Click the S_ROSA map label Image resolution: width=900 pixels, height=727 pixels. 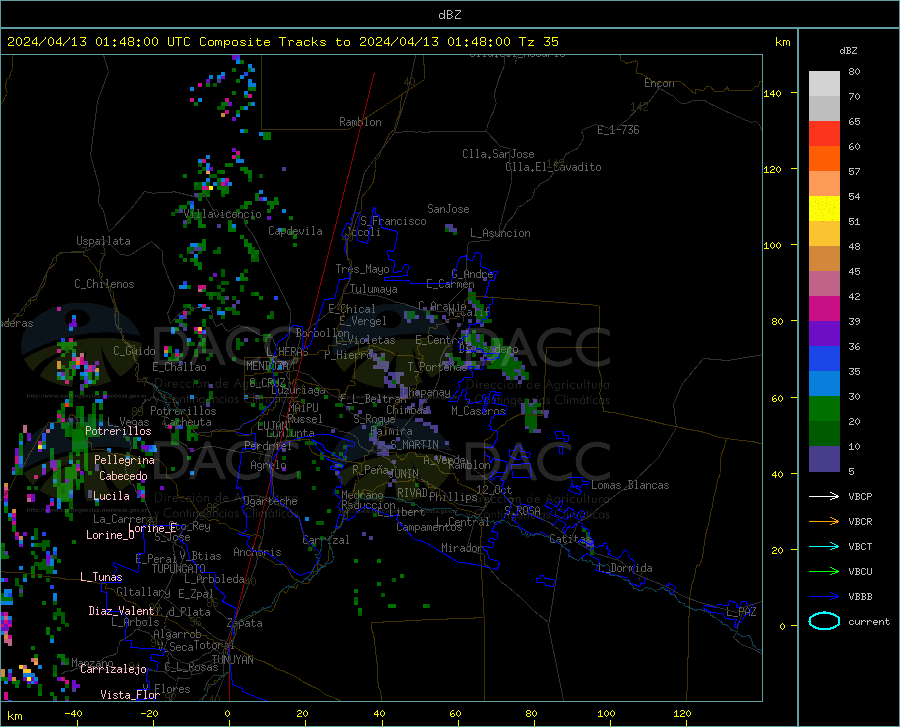pyautogui.click(x=522, y=510)
